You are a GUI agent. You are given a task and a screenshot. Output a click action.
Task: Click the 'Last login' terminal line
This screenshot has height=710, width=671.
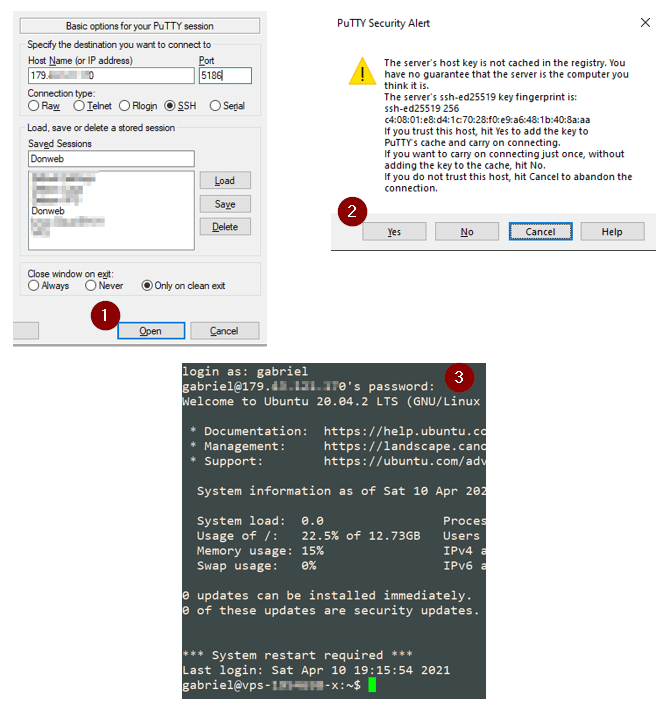316,670
